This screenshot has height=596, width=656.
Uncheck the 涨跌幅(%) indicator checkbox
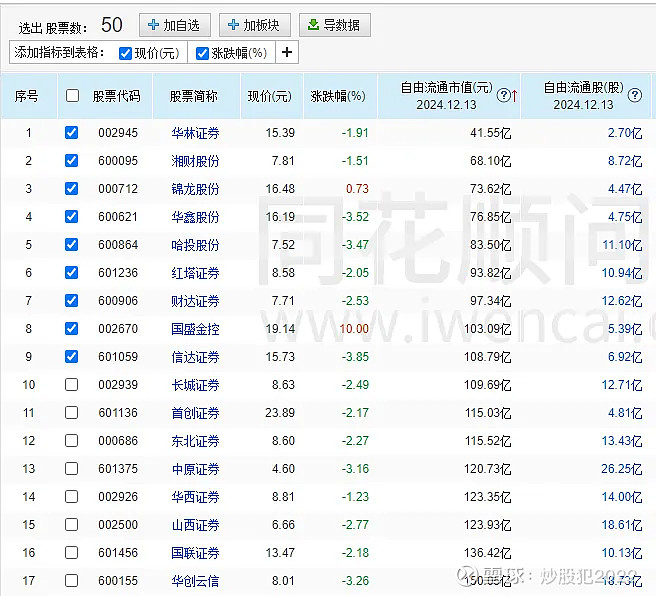202,53
